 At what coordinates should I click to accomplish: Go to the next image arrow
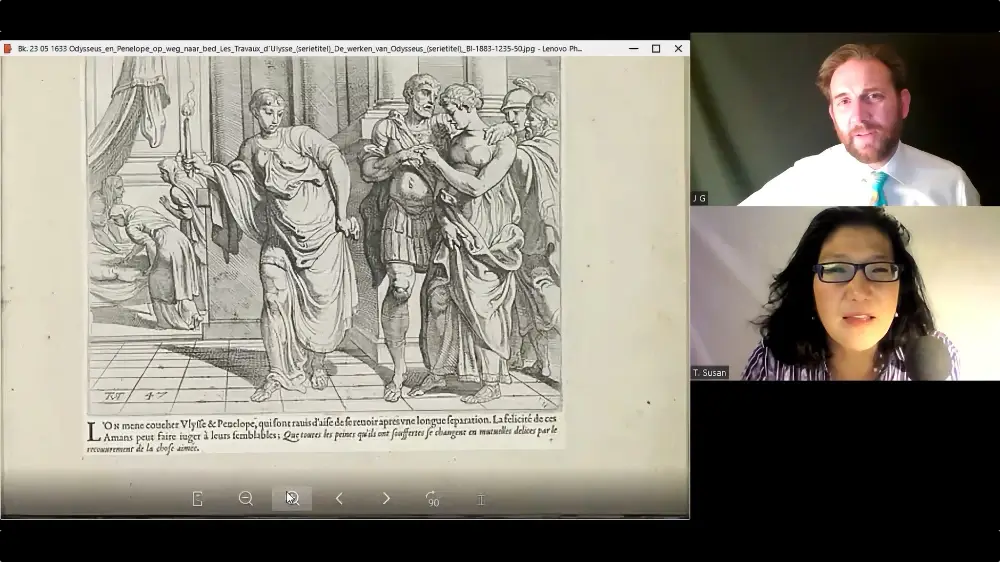click(386, 499)
